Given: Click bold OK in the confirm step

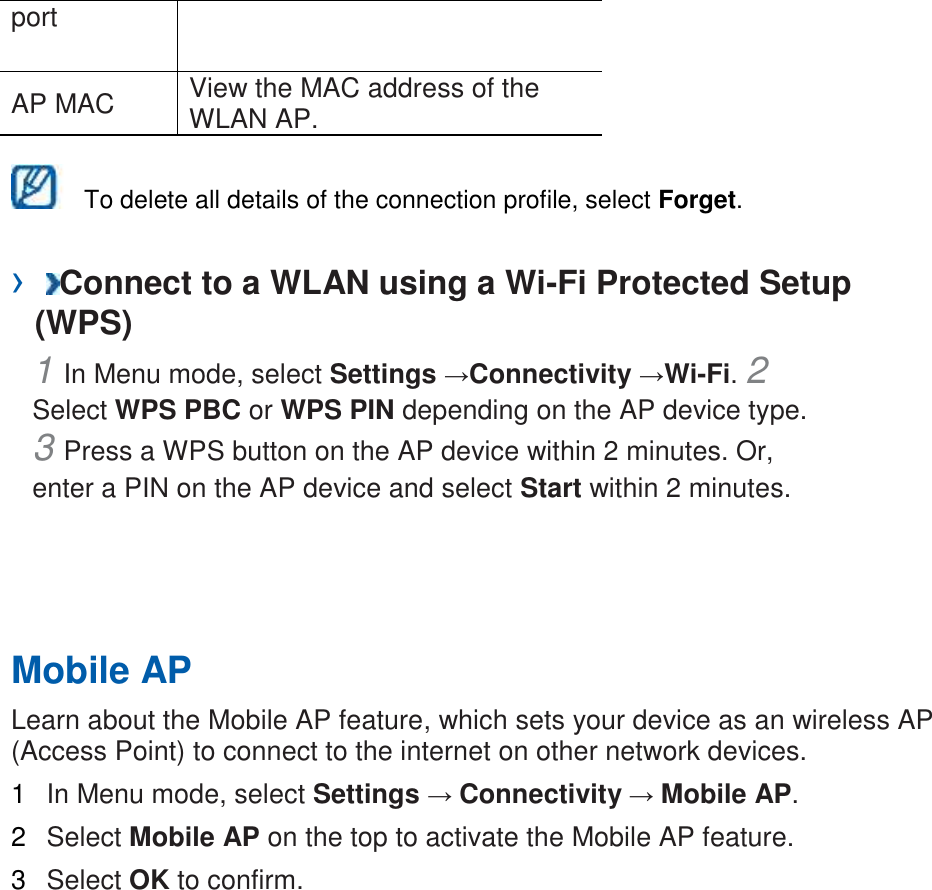Looking at the screenshot, I should pyautogui.click(x=149, y=880).
